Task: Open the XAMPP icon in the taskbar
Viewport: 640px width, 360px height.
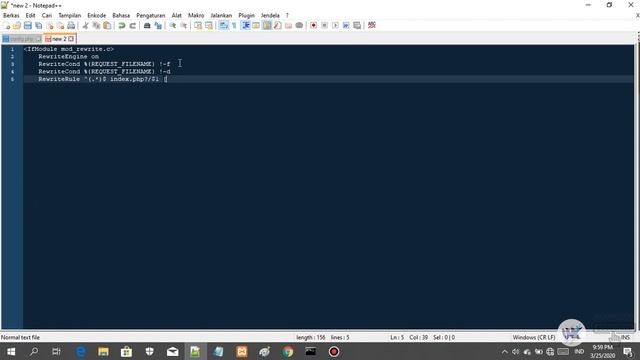Action: click(x=242, y=351)
